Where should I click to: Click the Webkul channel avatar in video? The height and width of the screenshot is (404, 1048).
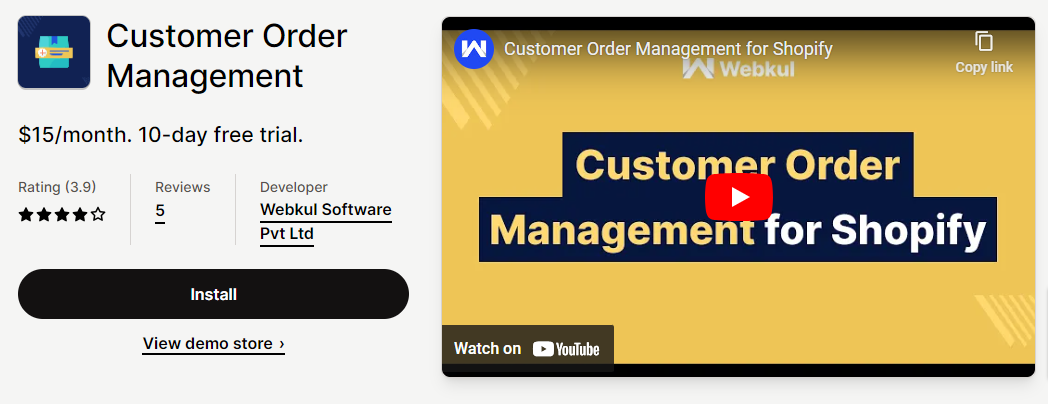(x=473, y=49)
